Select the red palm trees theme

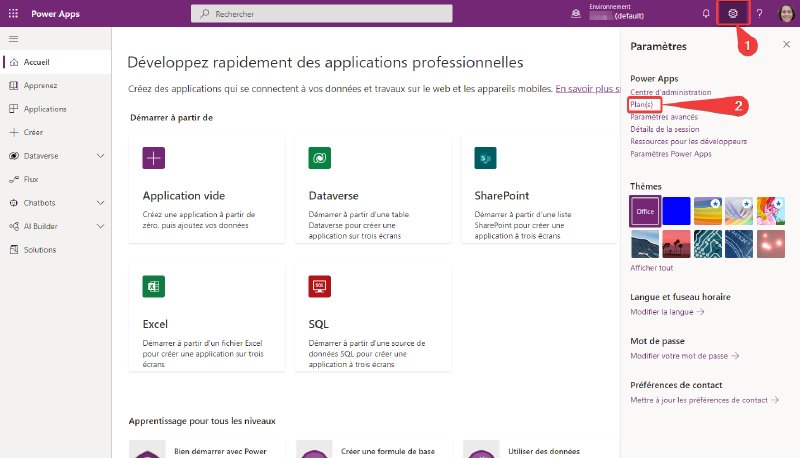(x=677, y=244)
